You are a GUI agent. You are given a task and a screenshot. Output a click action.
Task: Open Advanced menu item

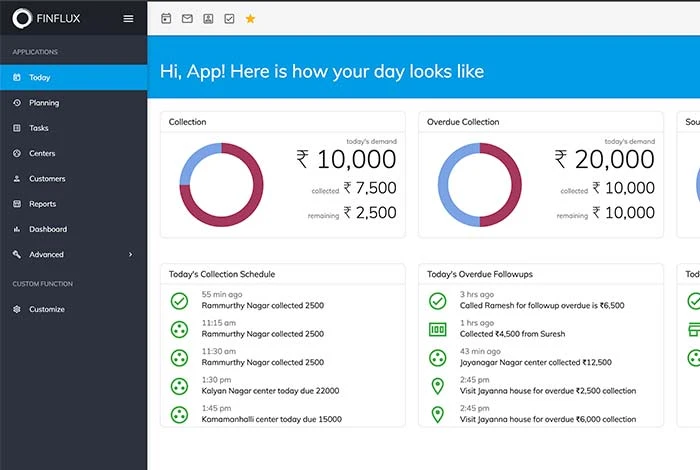click(74, 254)
